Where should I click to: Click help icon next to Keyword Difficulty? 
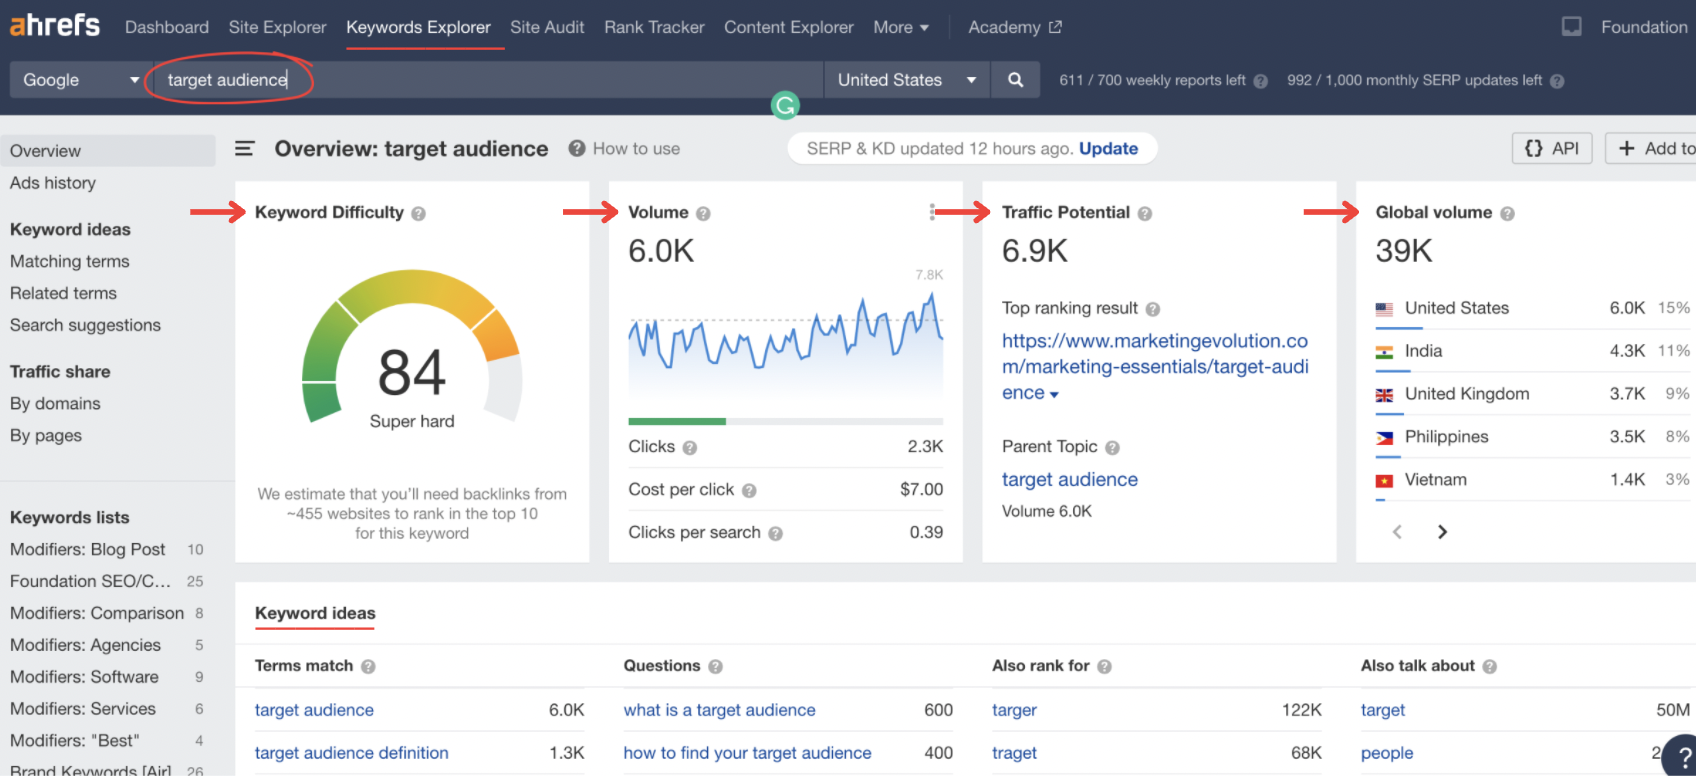click(x=419, y=214)
